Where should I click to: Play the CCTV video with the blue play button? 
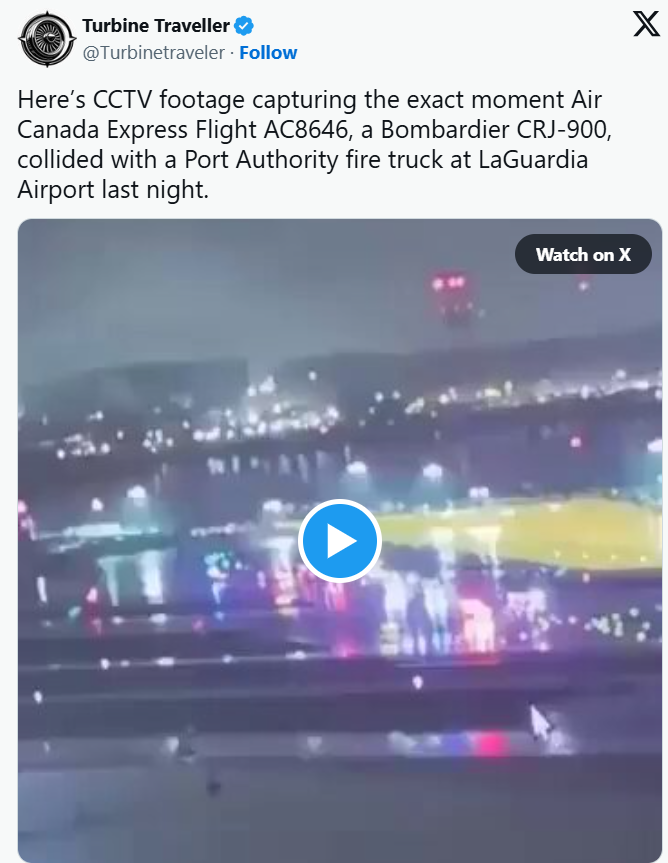click(x=340, y=540)
